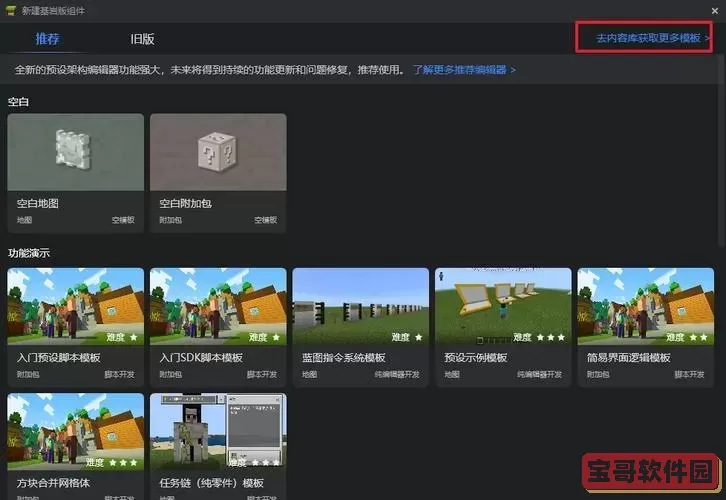This screenshot has height=500, width=726.
Task: Click the 空白 section heading
Action: point(18,101)
